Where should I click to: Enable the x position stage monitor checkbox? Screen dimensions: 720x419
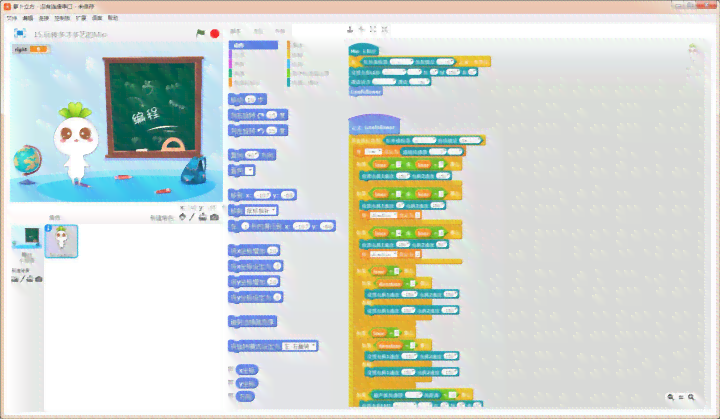pos(231,370)
